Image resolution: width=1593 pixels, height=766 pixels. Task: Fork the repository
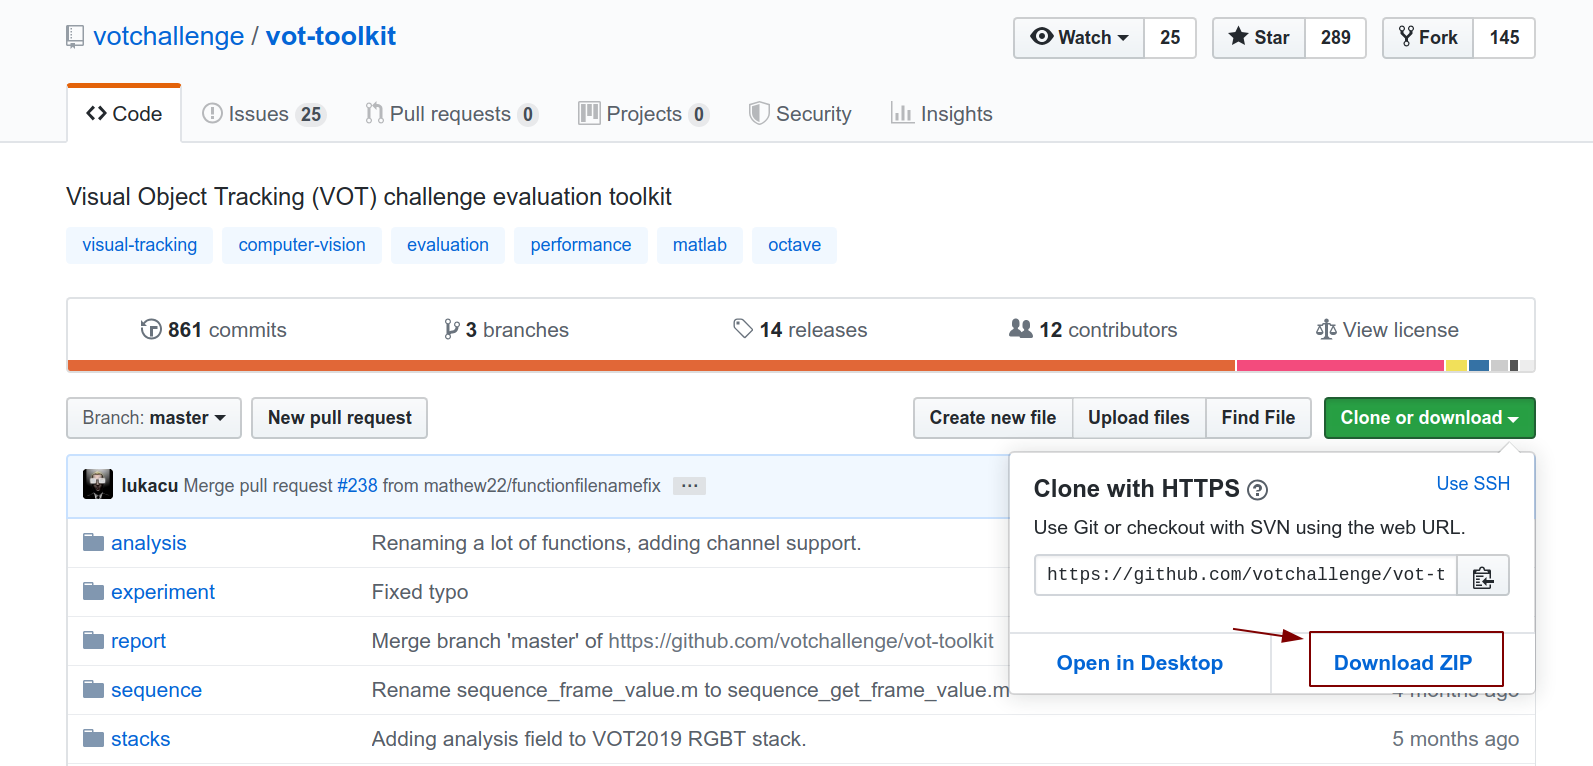[x=1428, y=38]
